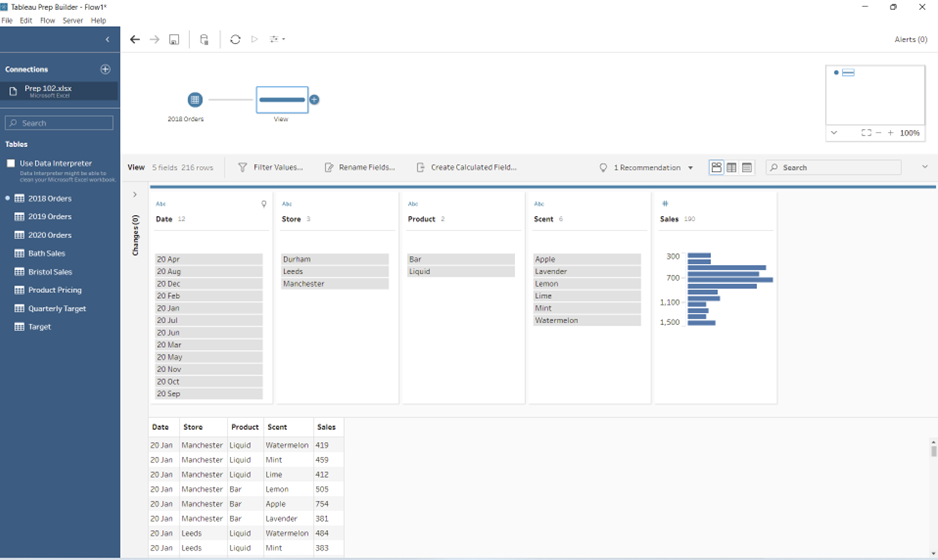Click the Store field Abc type icon

287,204
